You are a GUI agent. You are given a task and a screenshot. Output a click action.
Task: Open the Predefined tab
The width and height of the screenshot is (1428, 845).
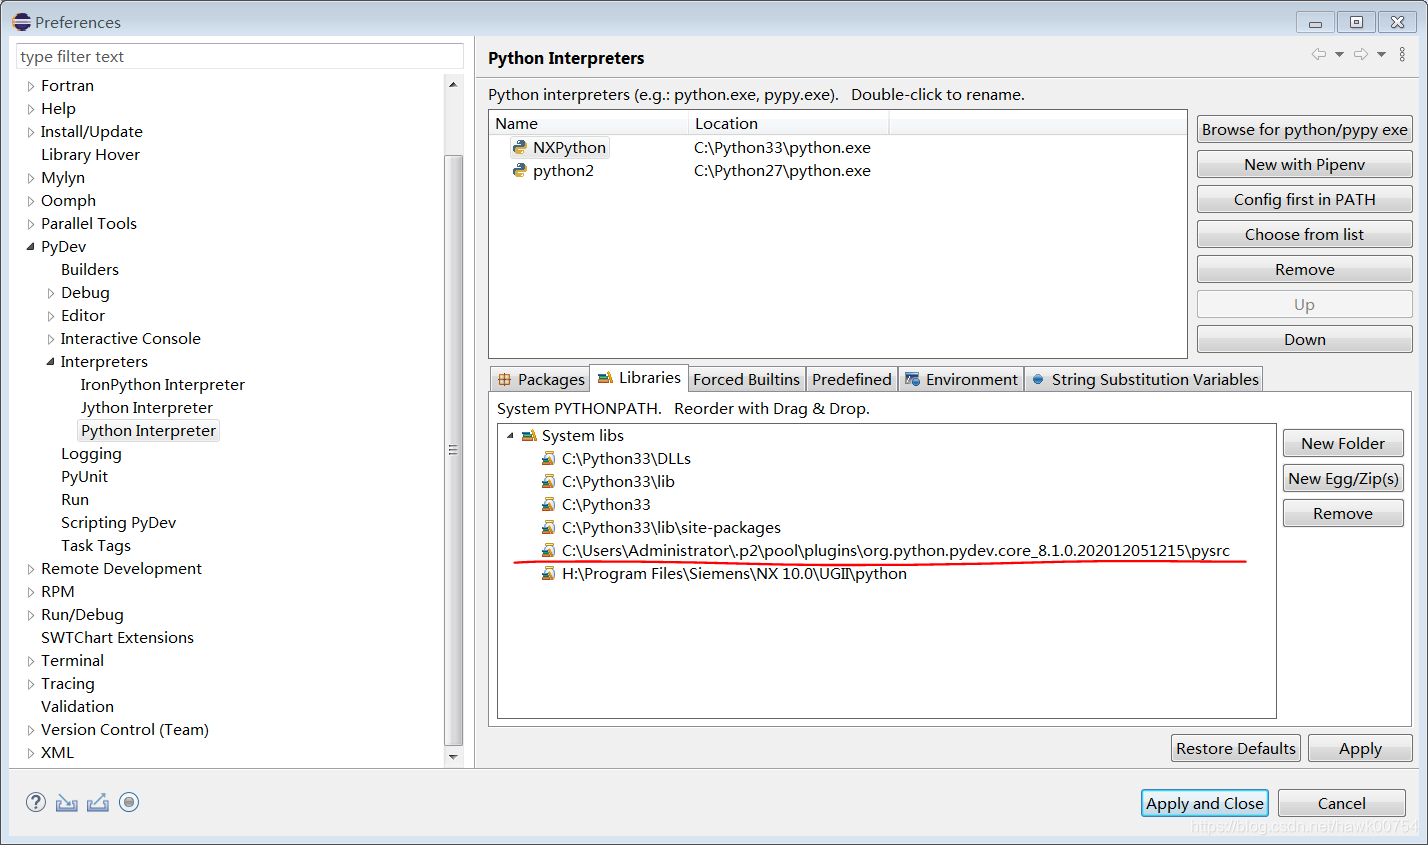(x=852, y=380)
